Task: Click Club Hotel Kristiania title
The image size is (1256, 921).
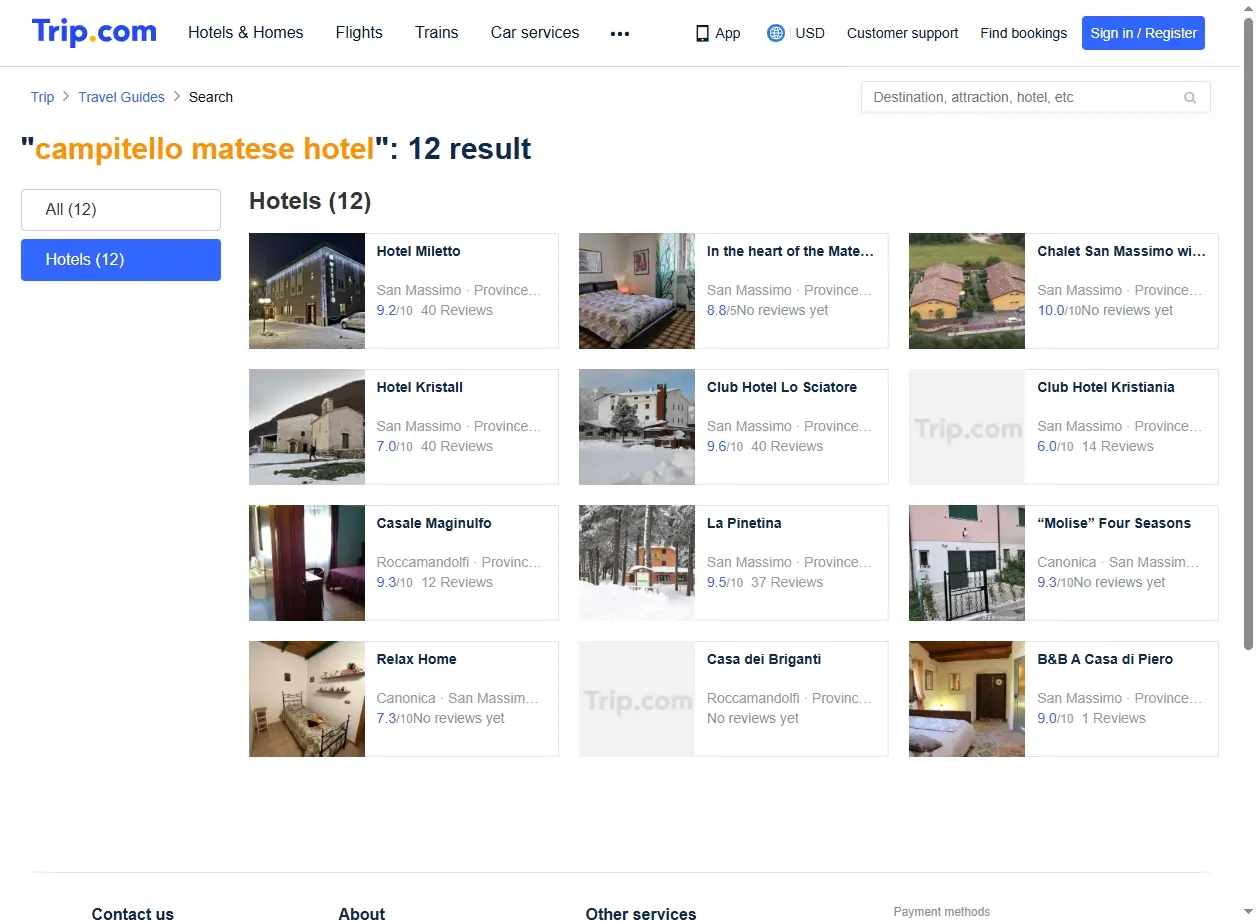Action: coord(1106,387)
